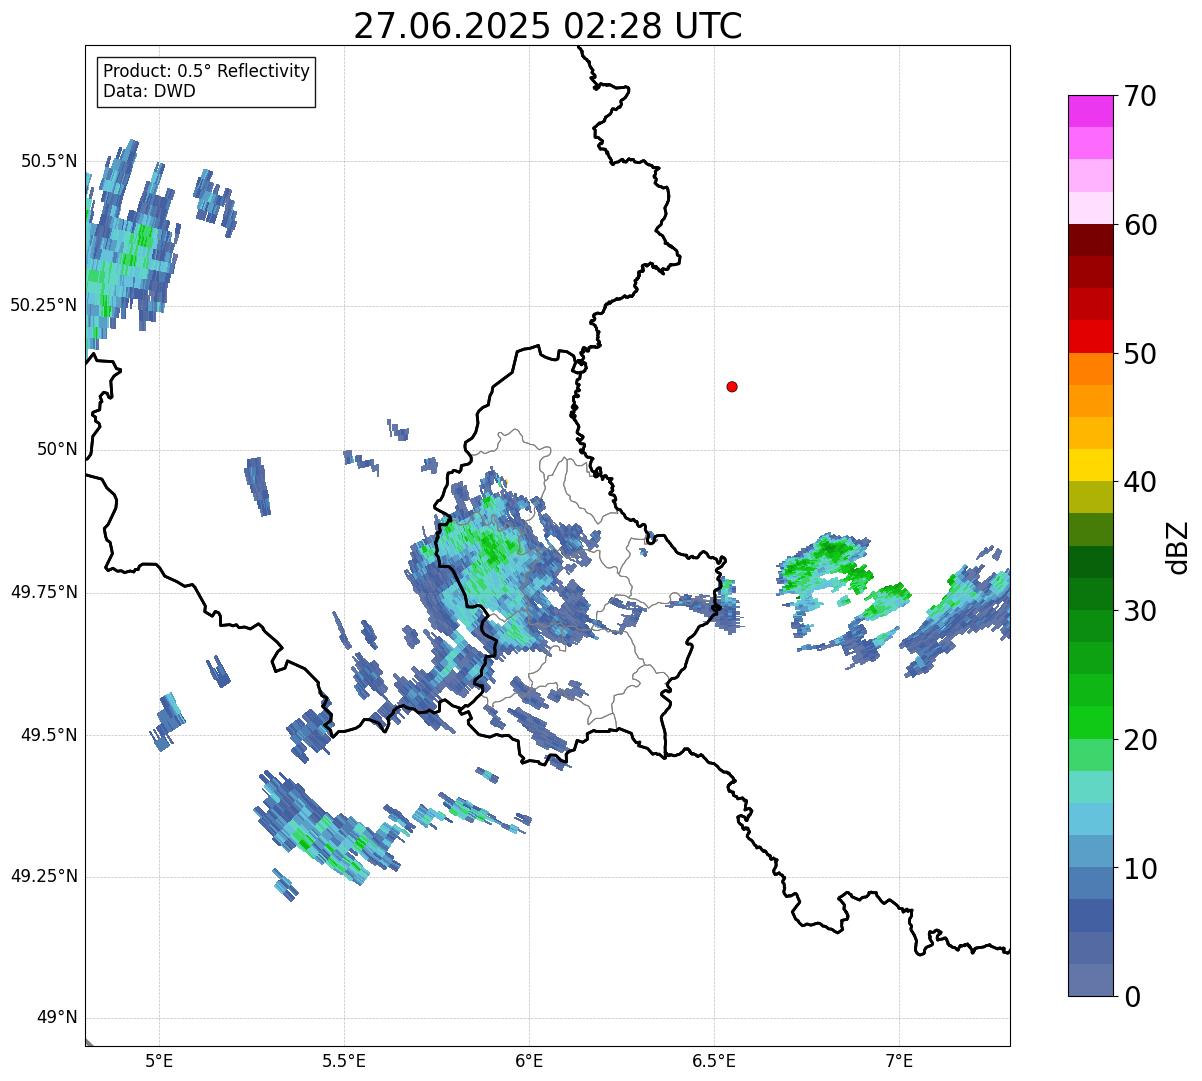
Task: Click the "Product: 0.5° Reflectivity" text
Action: point(206,72)
